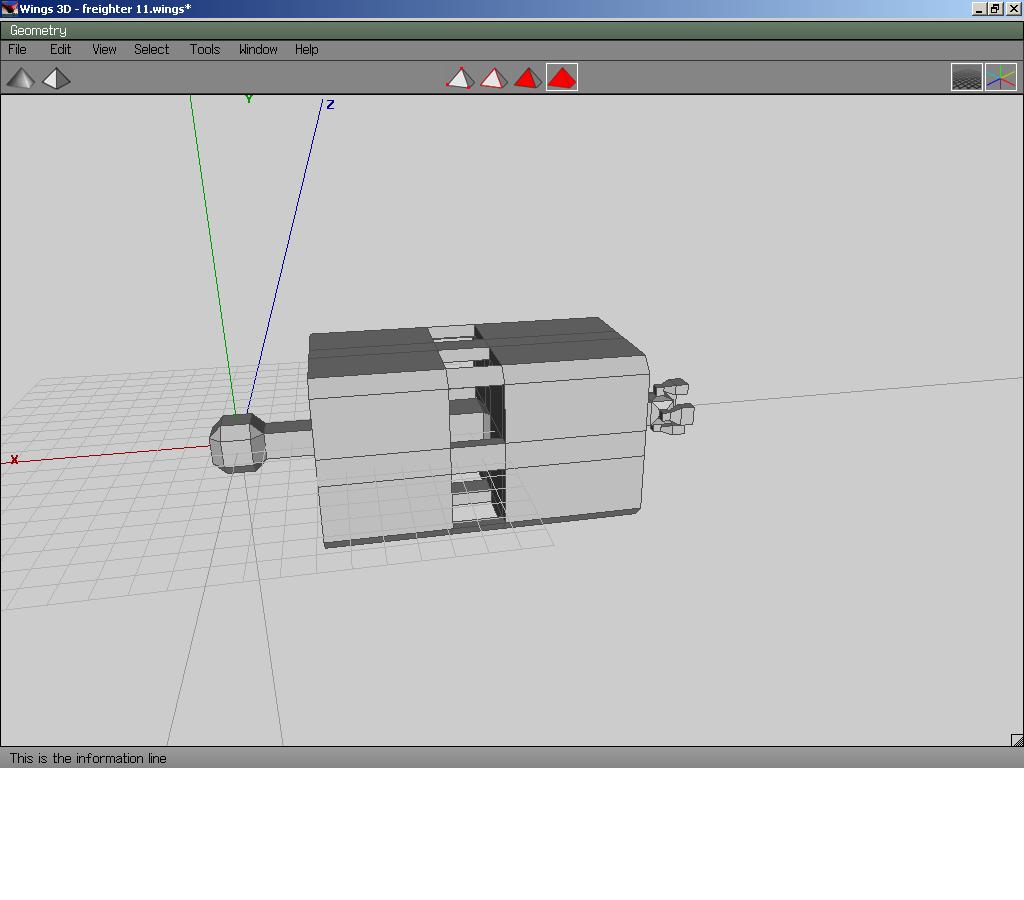Expand the Tools menu

[205, 49]
